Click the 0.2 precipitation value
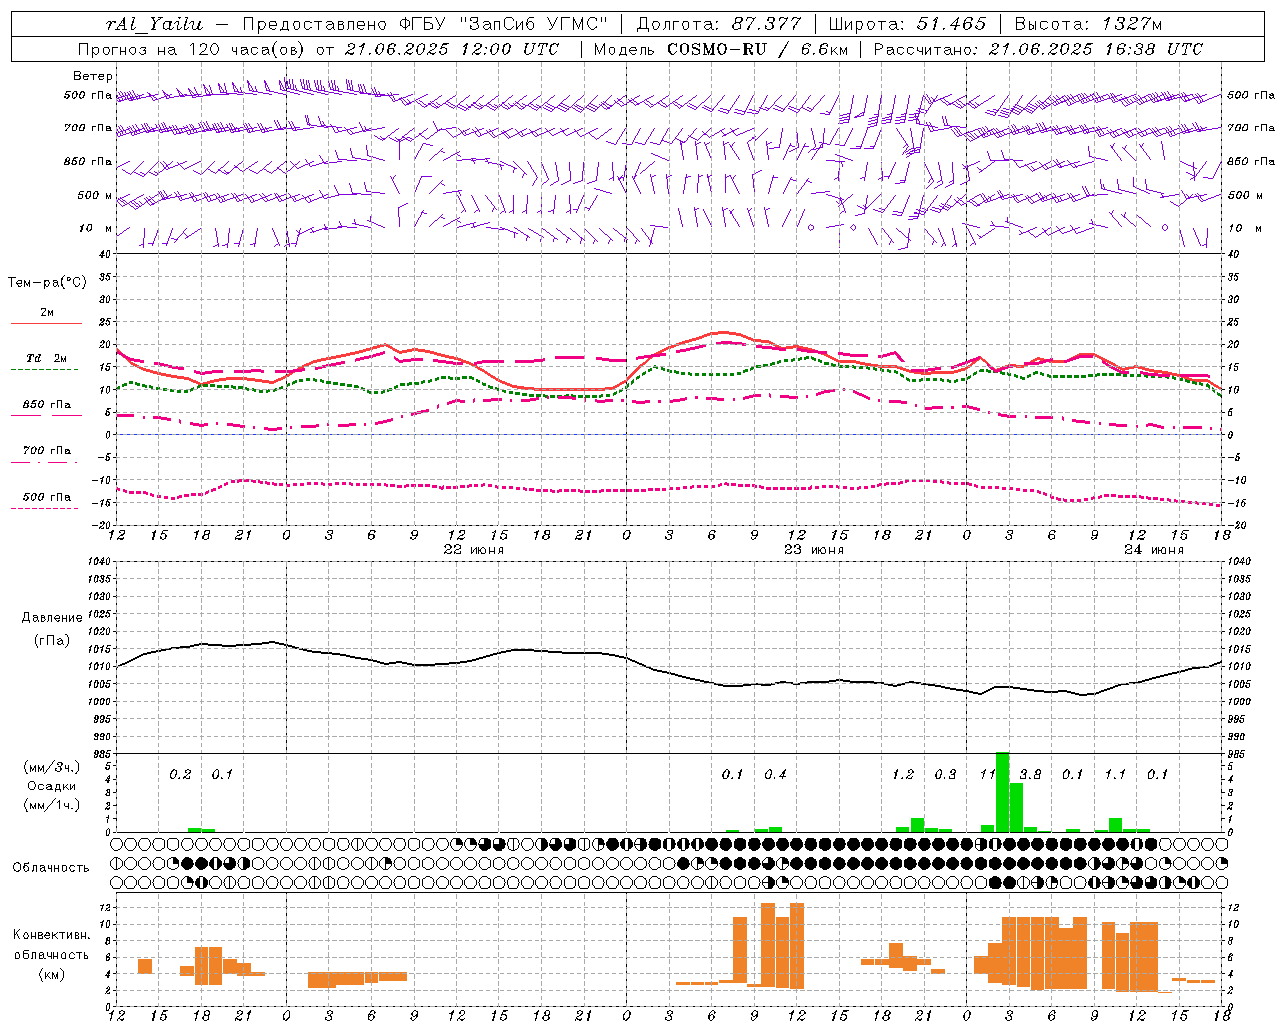 pos(180,775)
